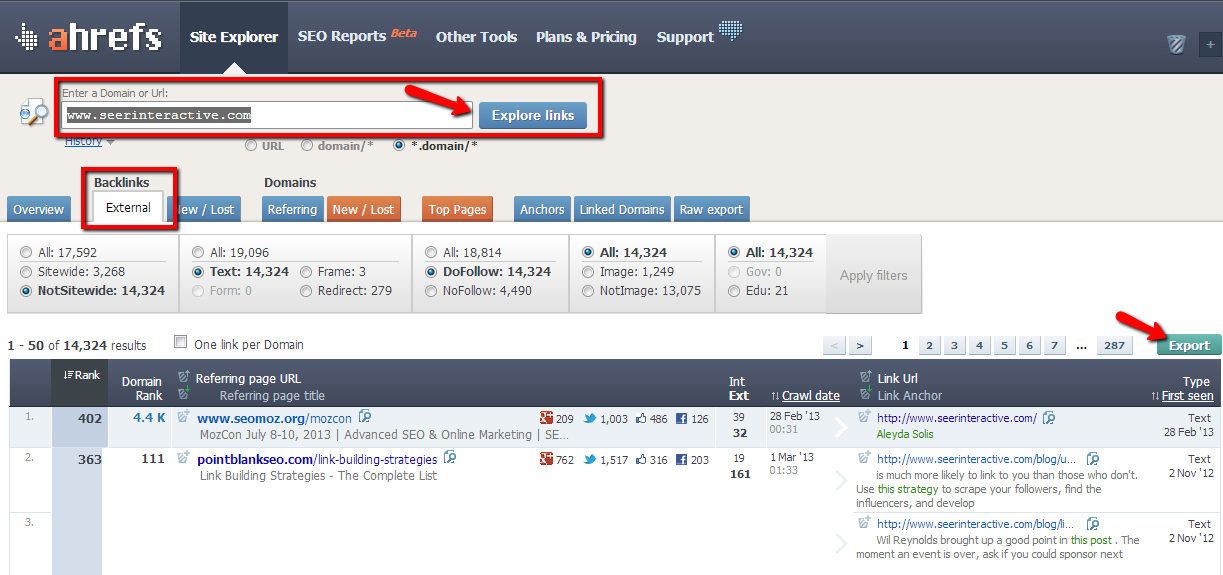1223x575 pixels.
Task: Click the ahrefs logo
Action: tap(88, 37)
